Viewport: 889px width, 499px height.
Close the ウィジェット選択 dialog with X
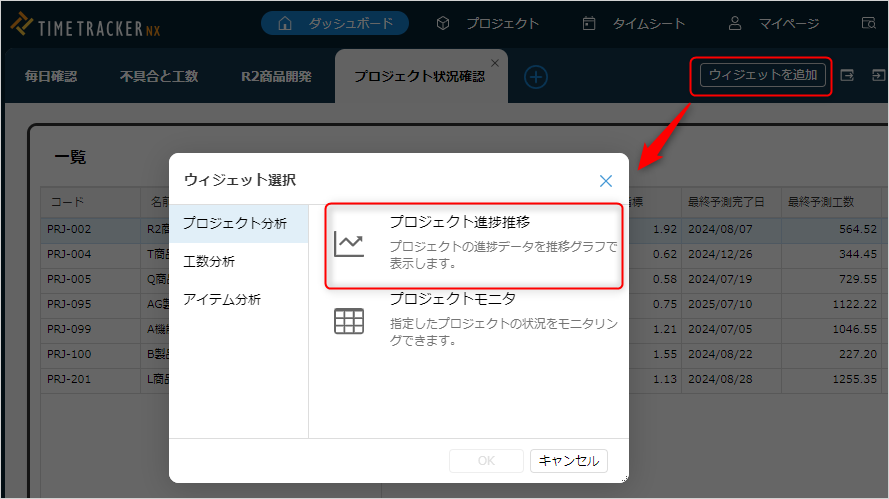pyautogui.click(x=605, y=181)
